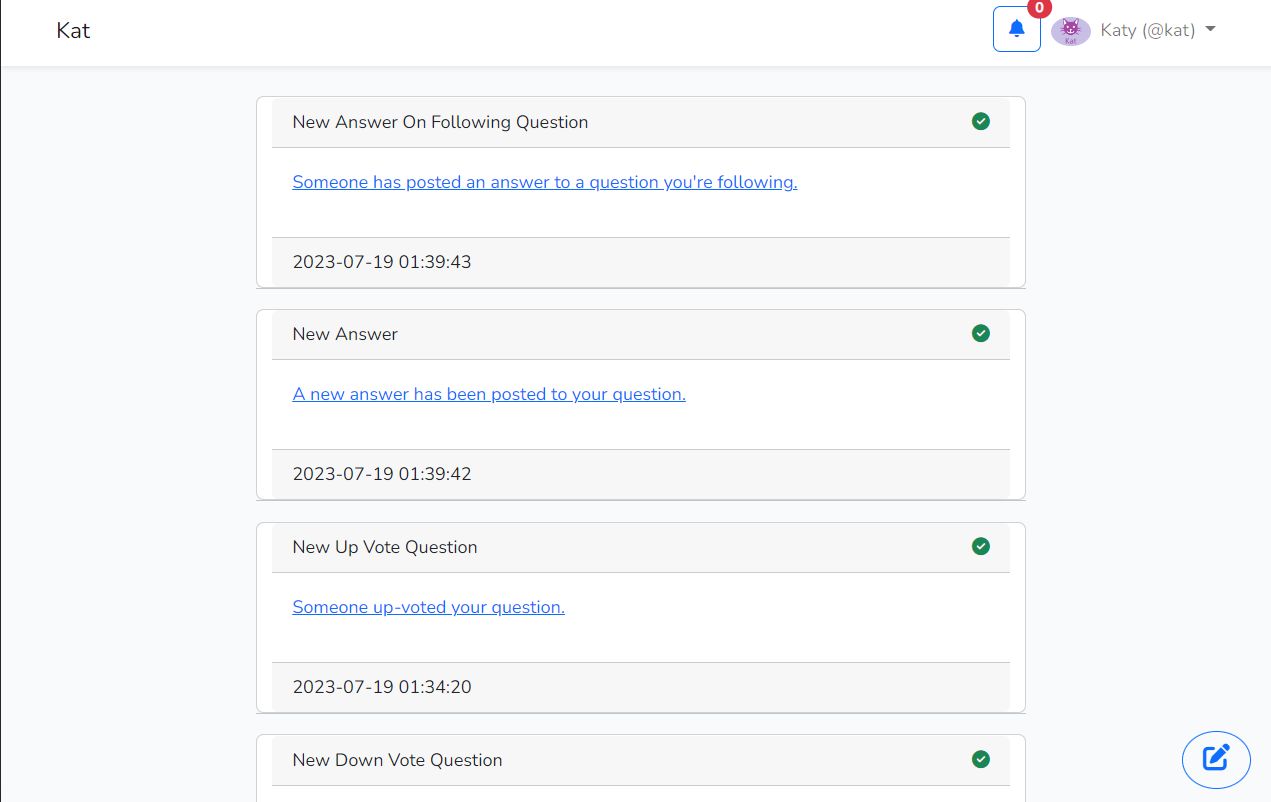Open link about answer on followed question
Viewport: 1271px width, 802px height.
pos(544,182)
